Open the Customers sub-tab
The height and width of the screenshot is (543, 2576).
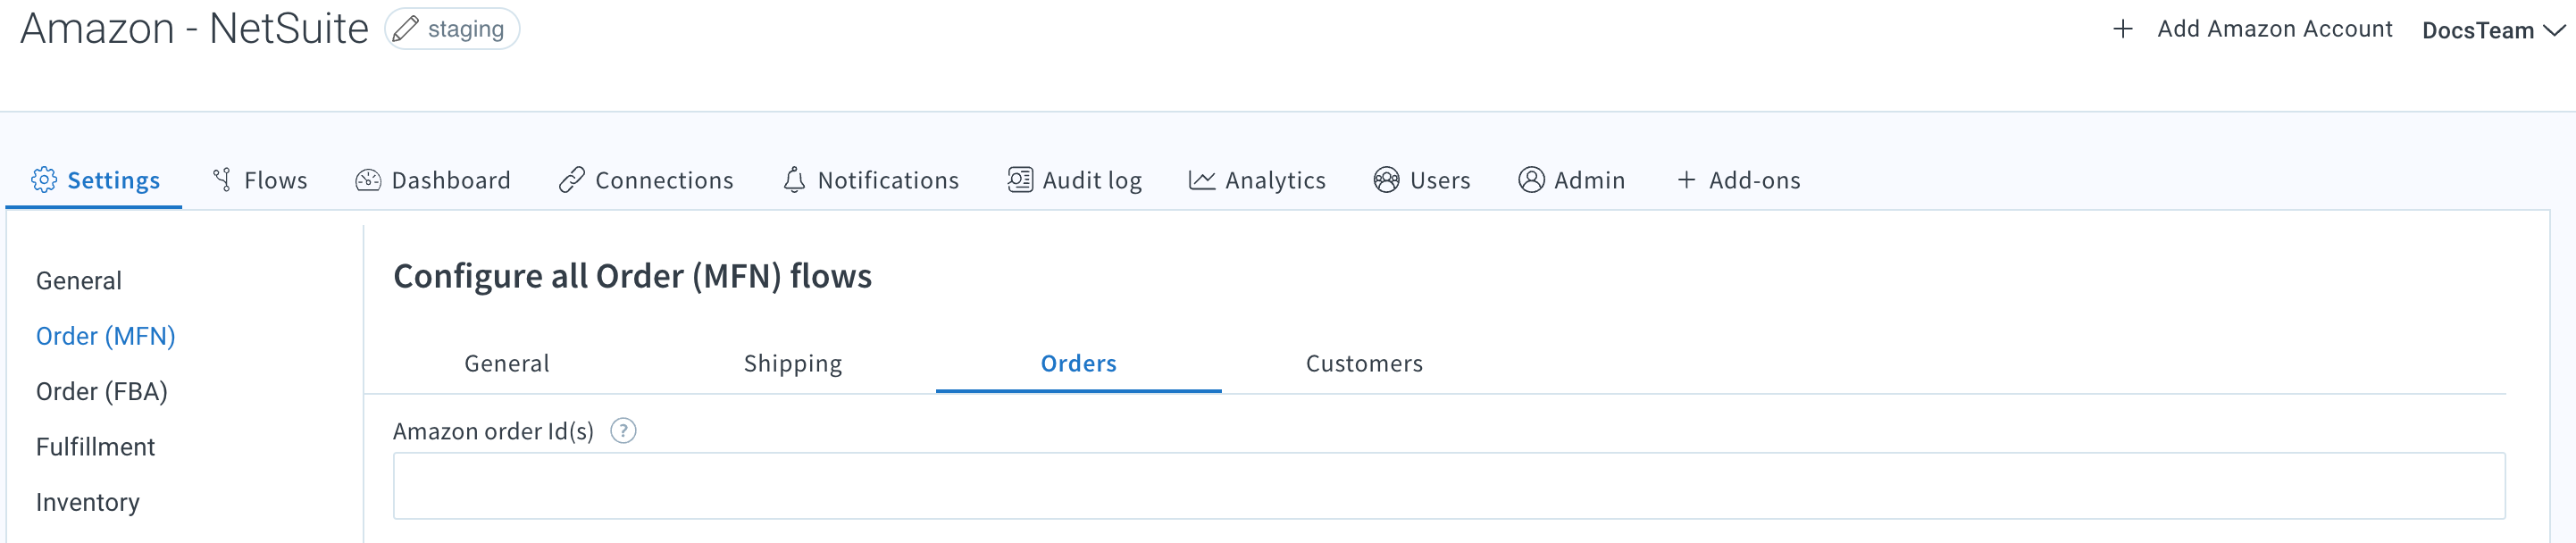pos(1365,363)
